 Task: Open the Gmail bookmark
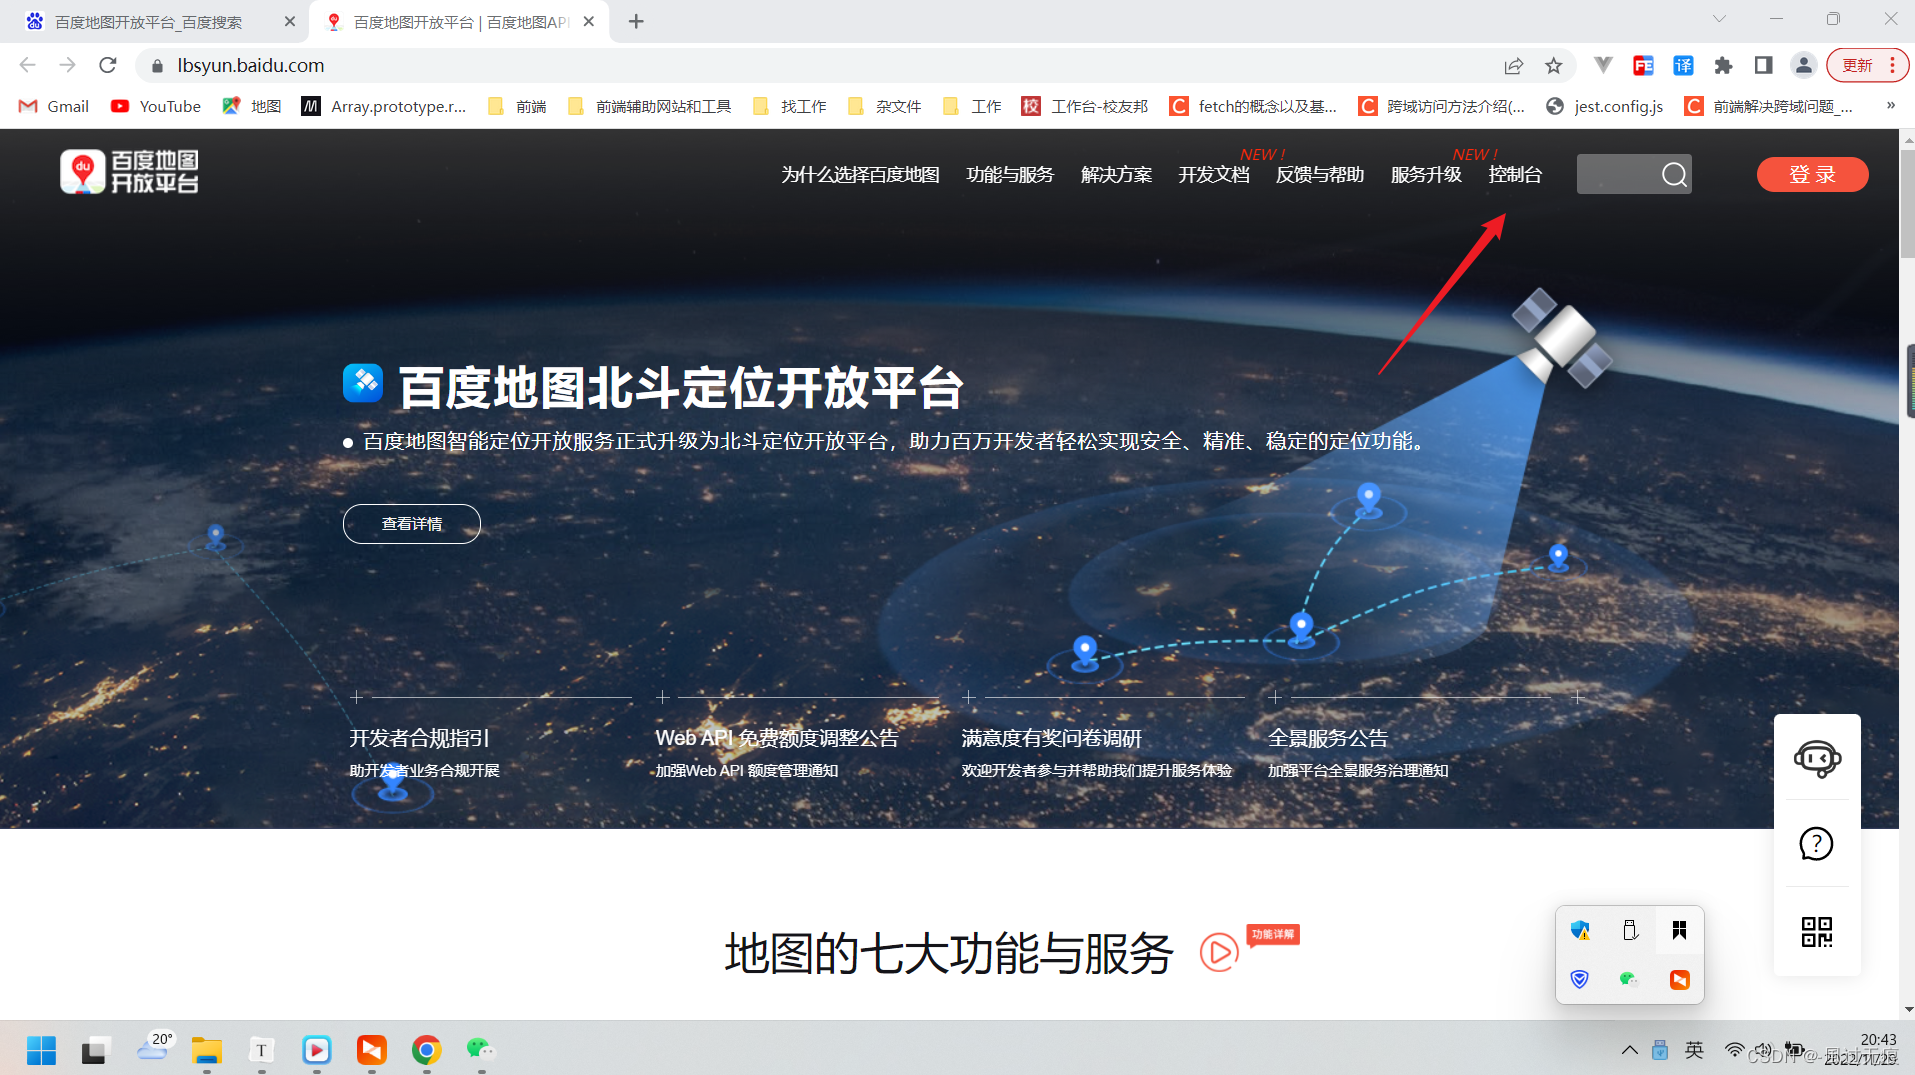point(55,106)
